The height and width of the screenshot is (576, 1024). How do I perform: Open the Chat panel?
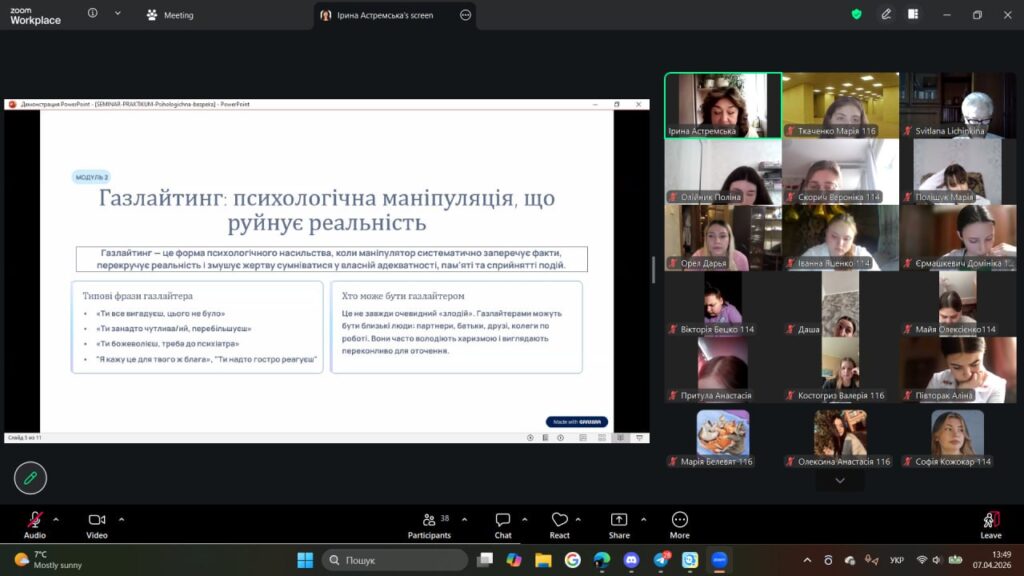(x=503, y=521)
